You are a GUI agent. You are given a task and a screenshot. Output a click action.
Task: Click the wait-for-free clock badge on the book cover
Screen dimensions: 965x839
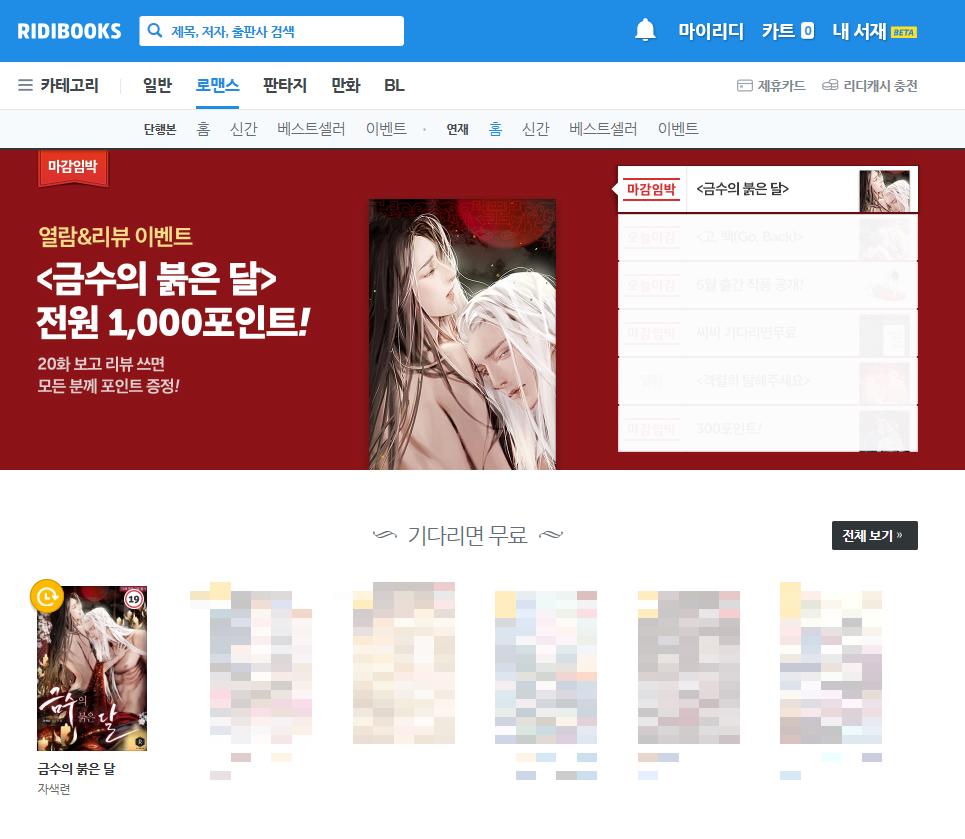(47, 596)
